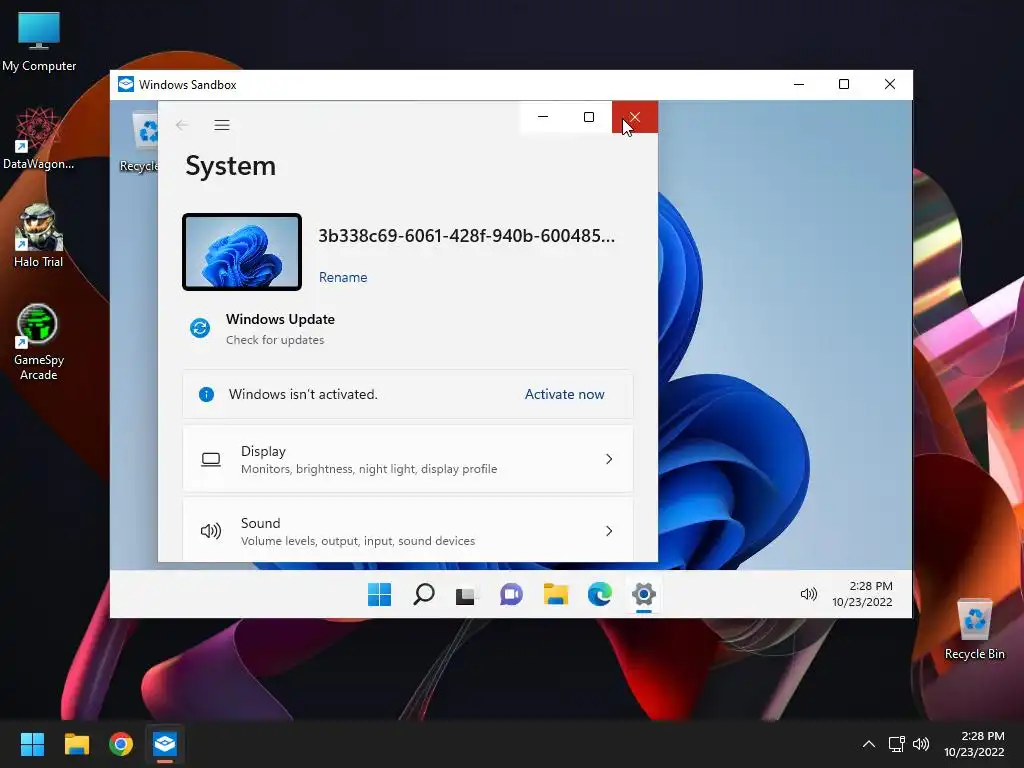Maximize the Windows Sandbox window

coord(844,84)
